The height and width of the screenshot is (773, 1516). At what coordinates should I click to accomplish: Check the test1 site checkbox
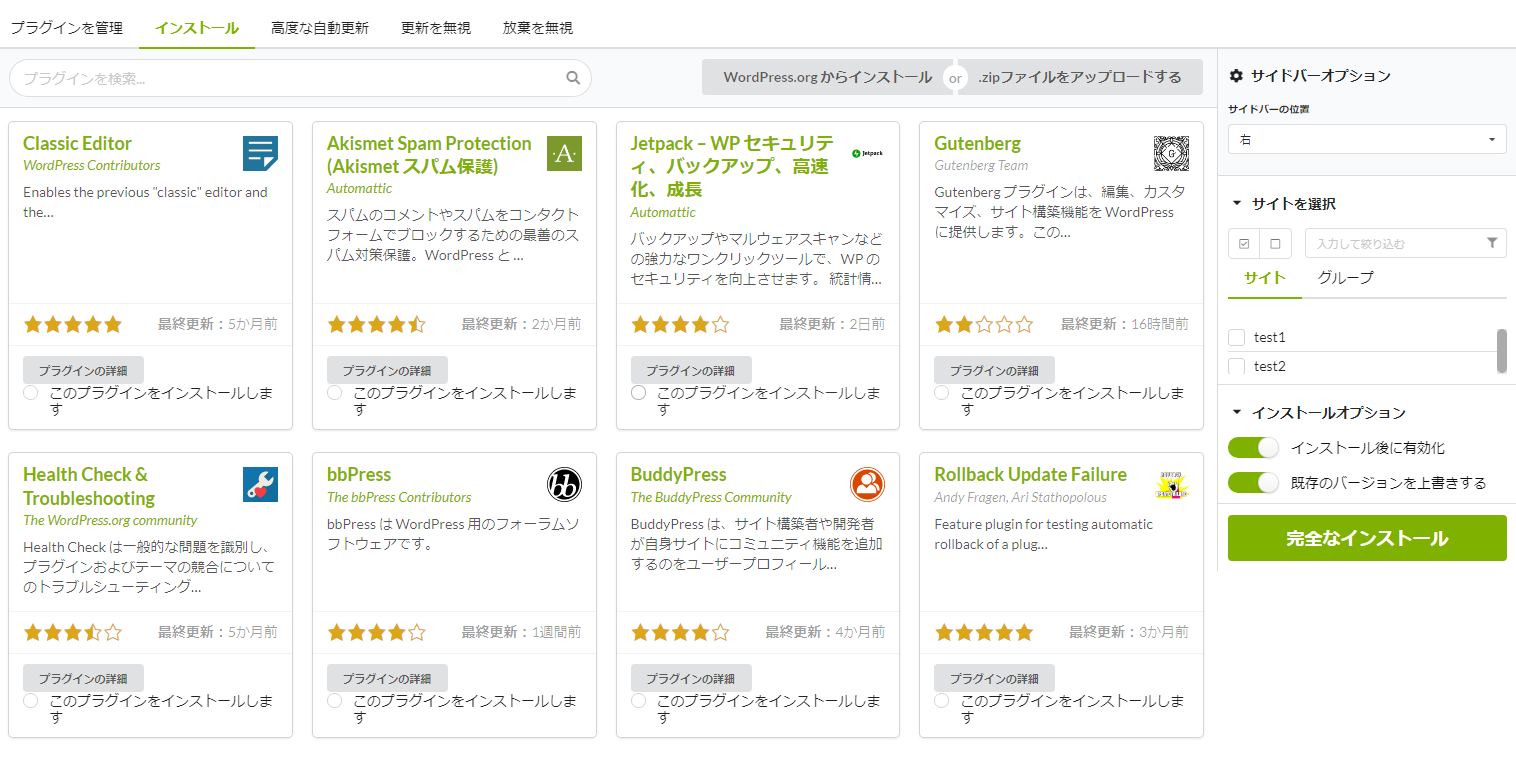pos(1237,337)
